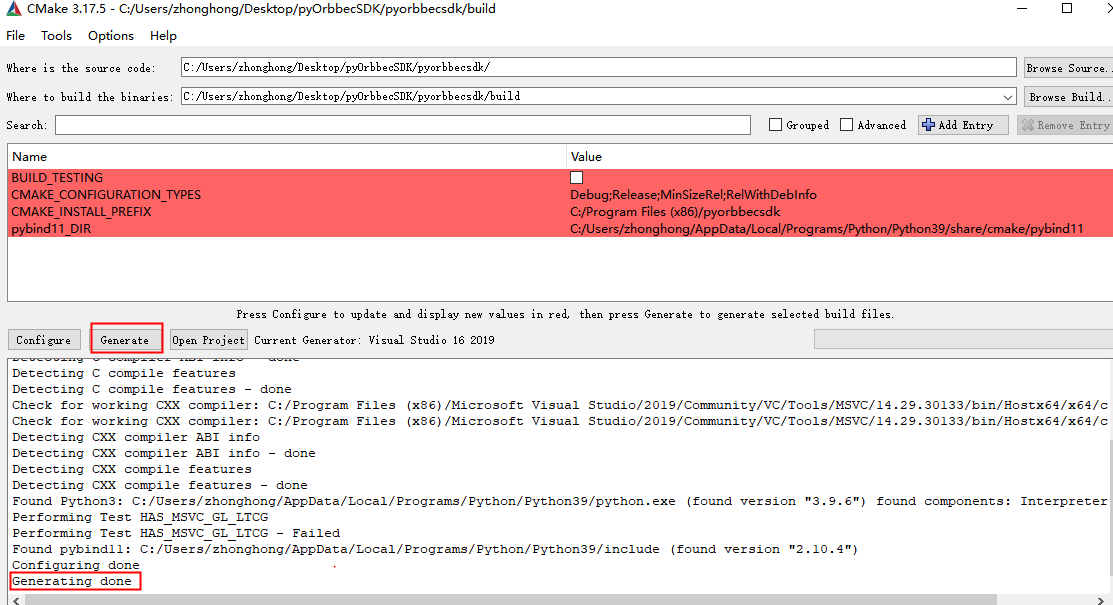Click Browse Source button
Screen dimensions: 1113x605
click(x=1067, y=68)
